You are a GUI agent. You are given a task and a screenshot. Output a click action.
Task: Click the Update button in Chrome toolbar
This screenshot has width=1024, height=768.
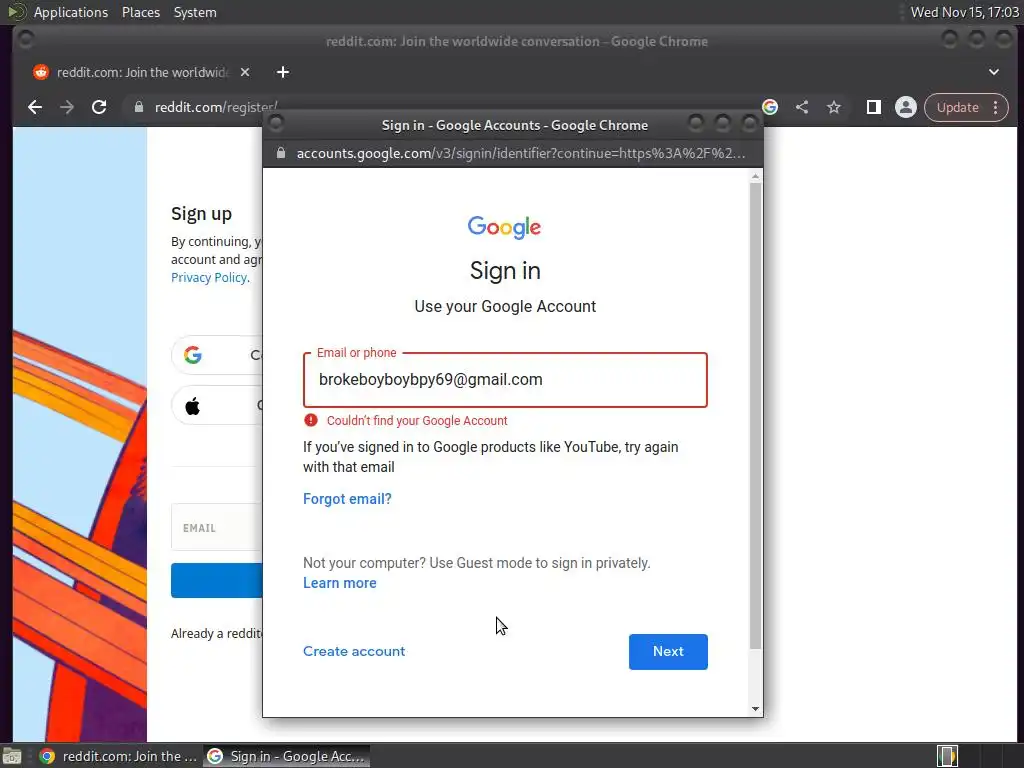pyautogui.click(x=957, y=107)
